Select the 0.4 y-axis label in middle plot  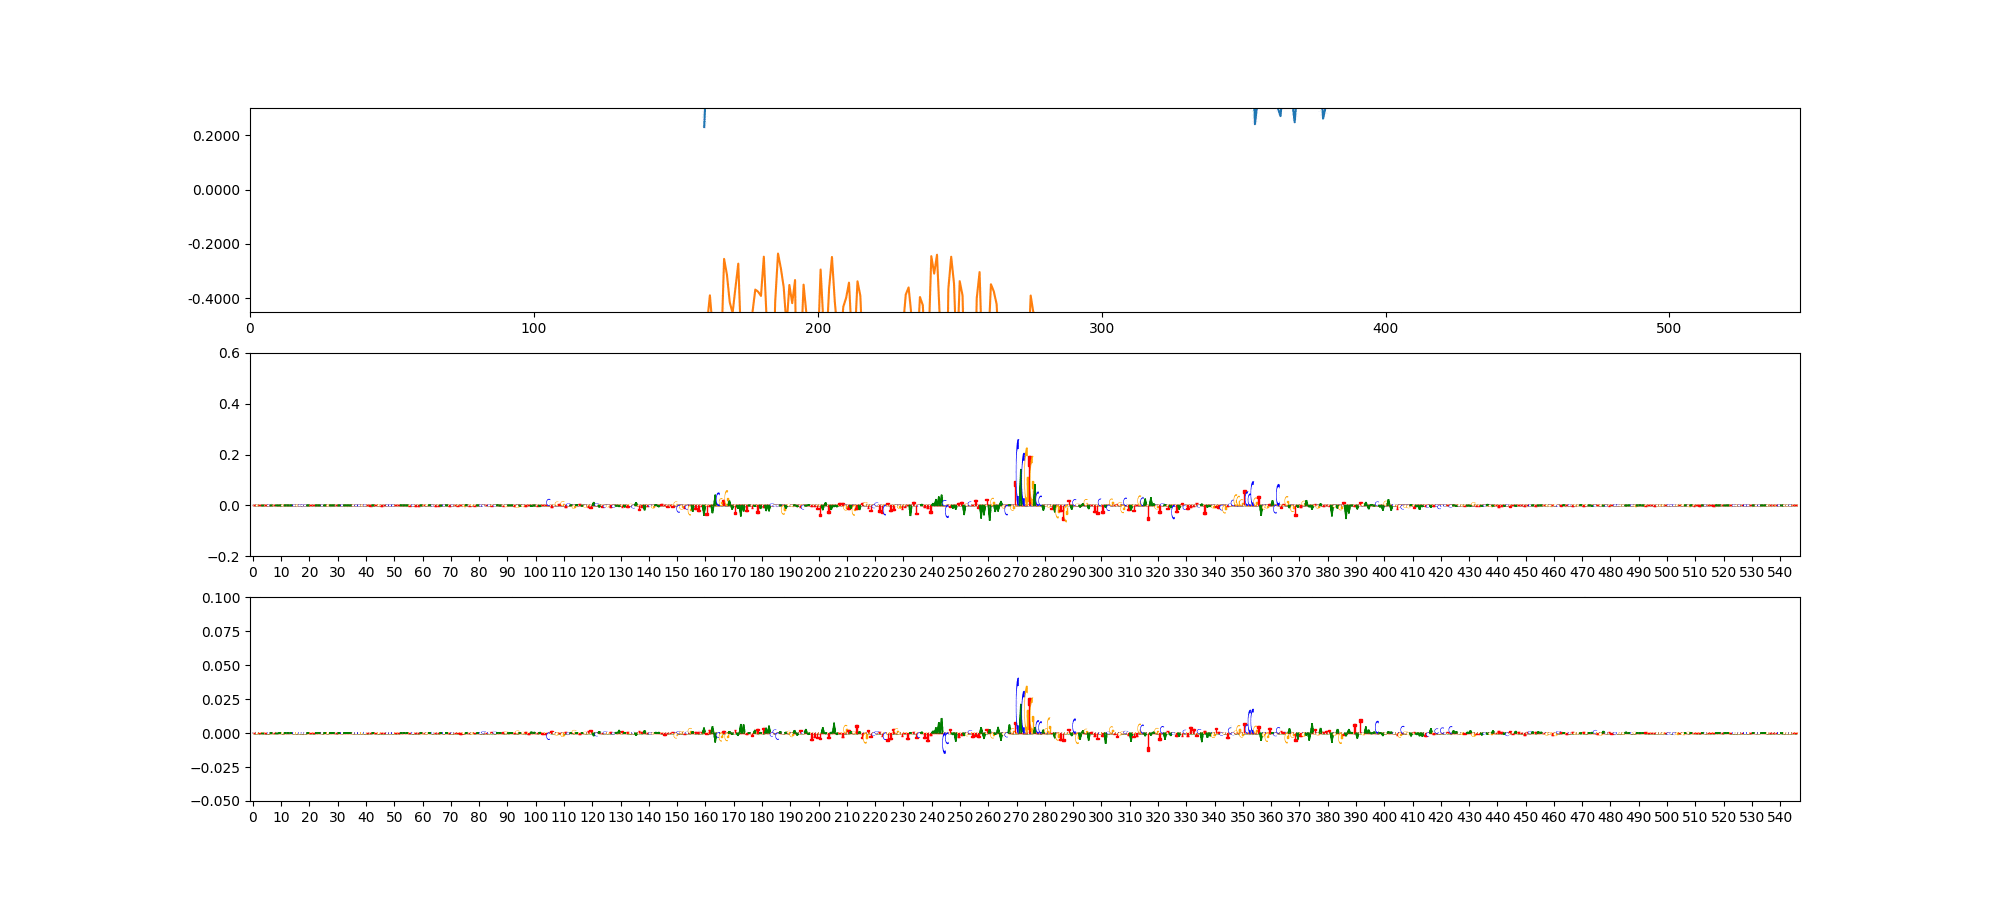point(230,404)
